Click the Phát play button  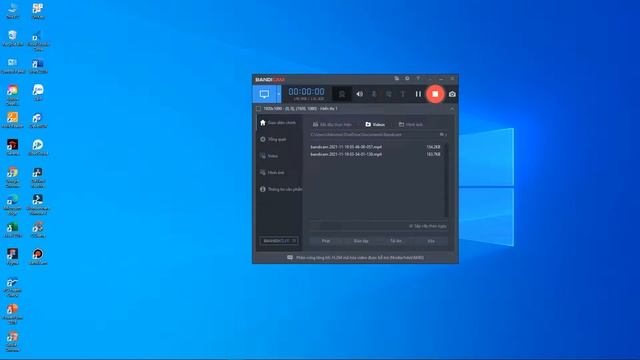click(x=326, y=241)
